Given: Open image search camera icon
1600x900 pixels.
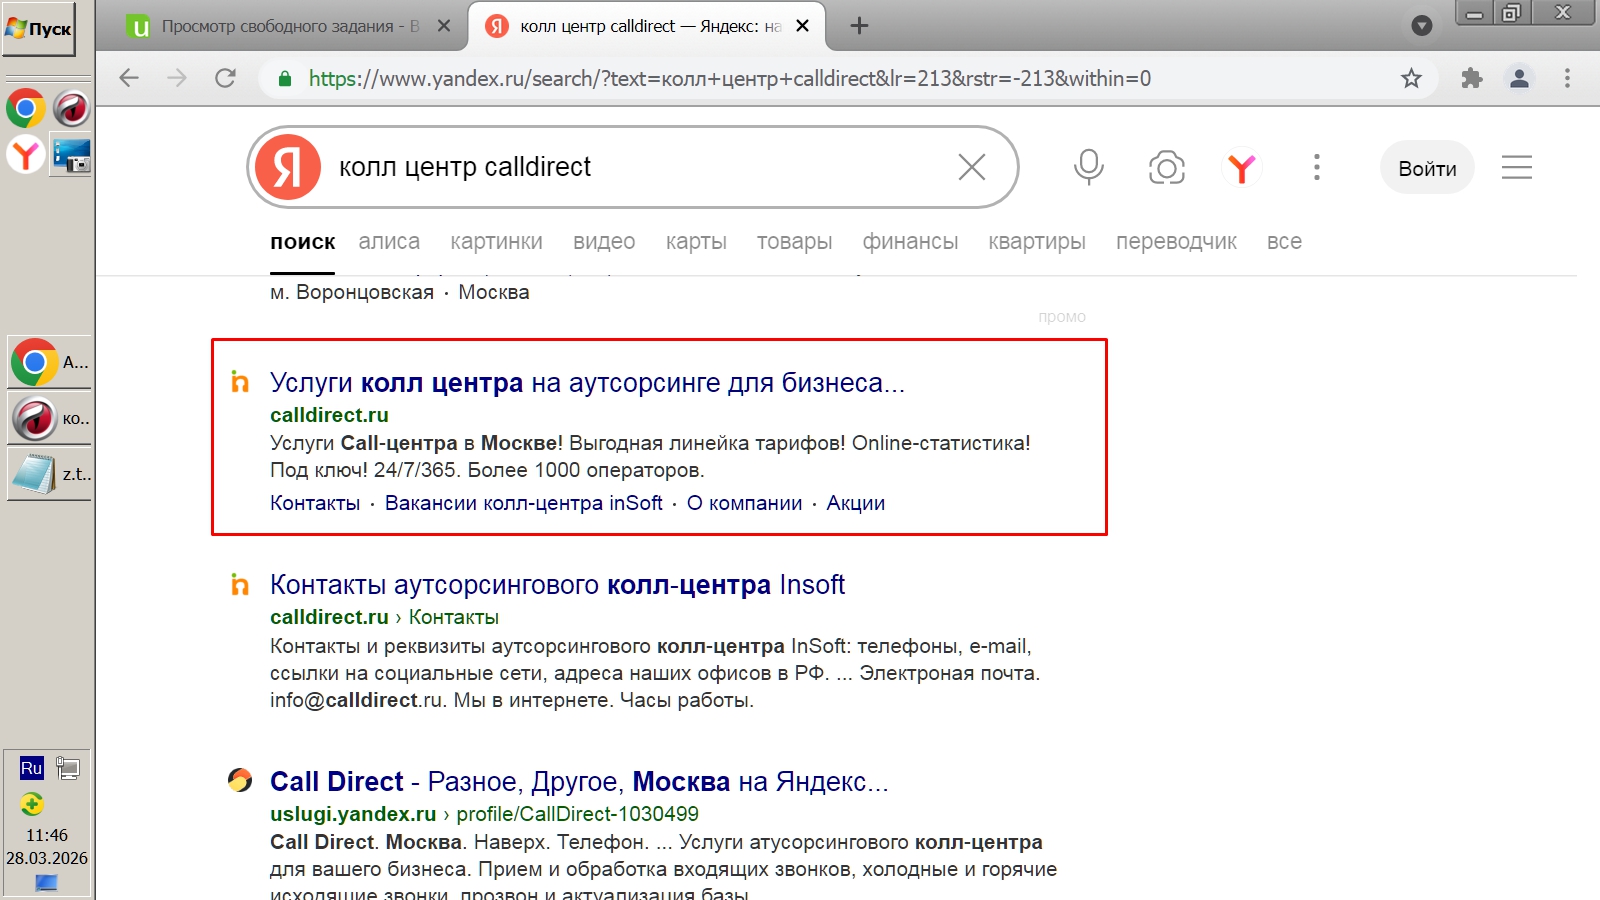Looking at the screenshot, I should [1166, 167].
